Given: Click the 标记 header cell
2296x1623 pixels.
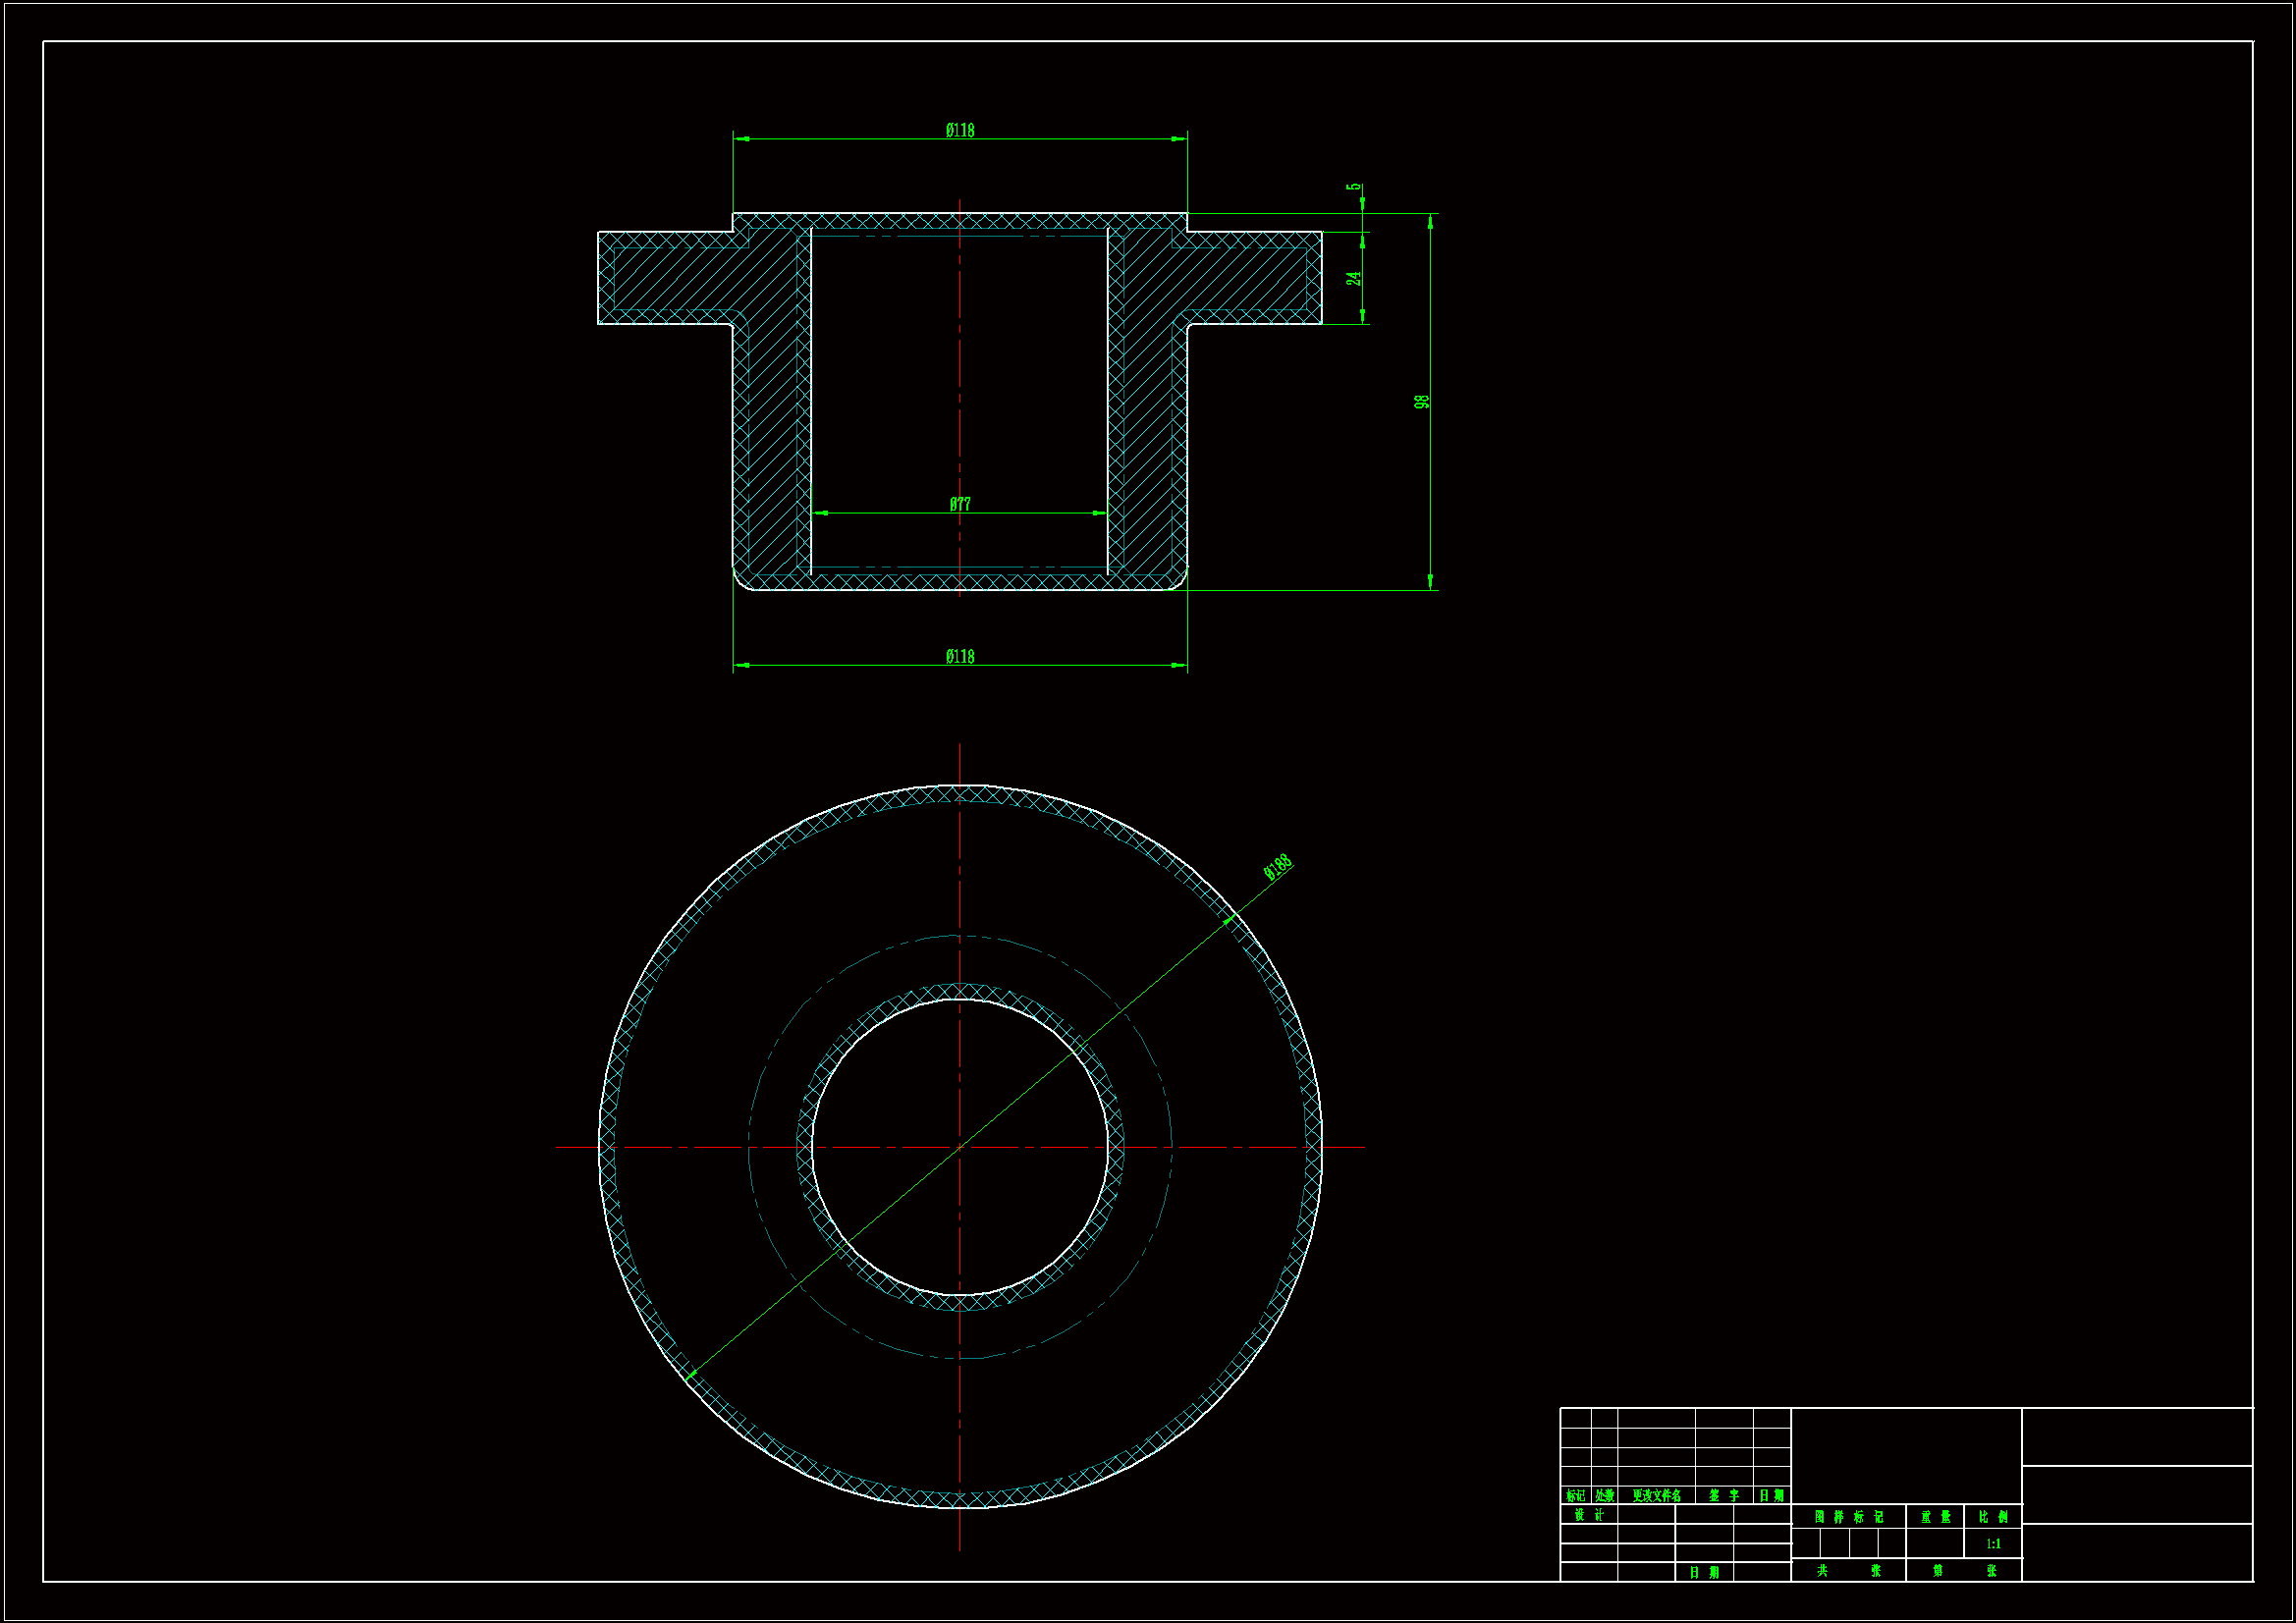Looking at the screenshot, I should [1575, 1496].
